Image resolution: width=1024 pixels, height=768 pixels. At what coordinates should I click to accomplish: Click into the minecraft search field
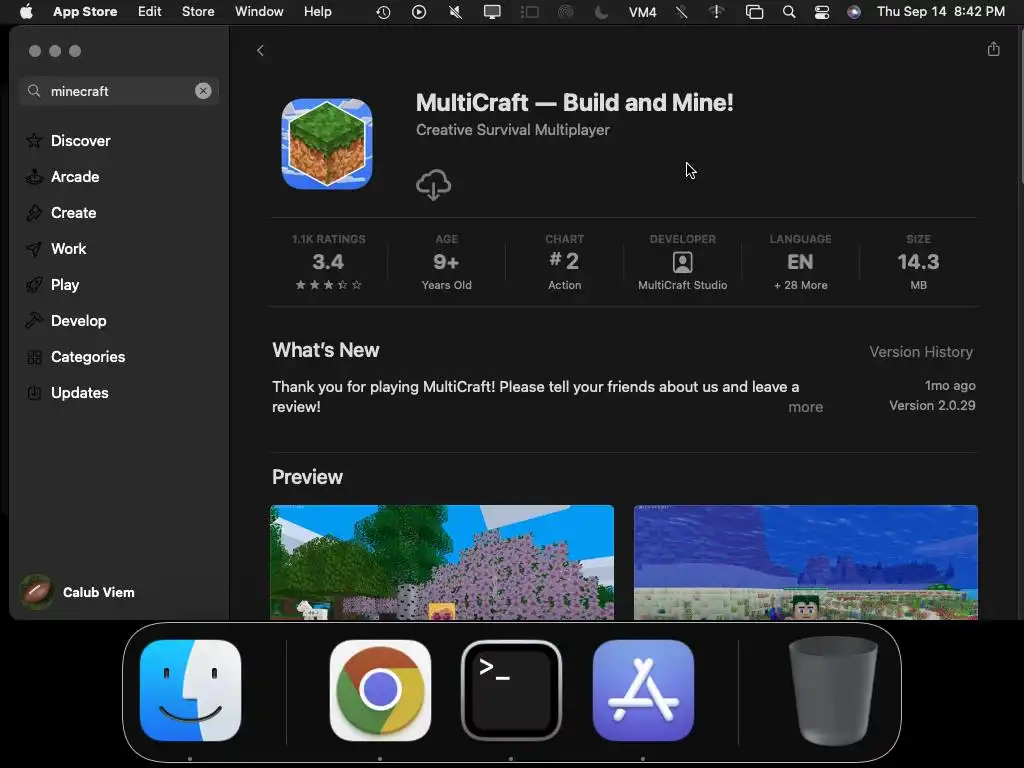(118, 91)
